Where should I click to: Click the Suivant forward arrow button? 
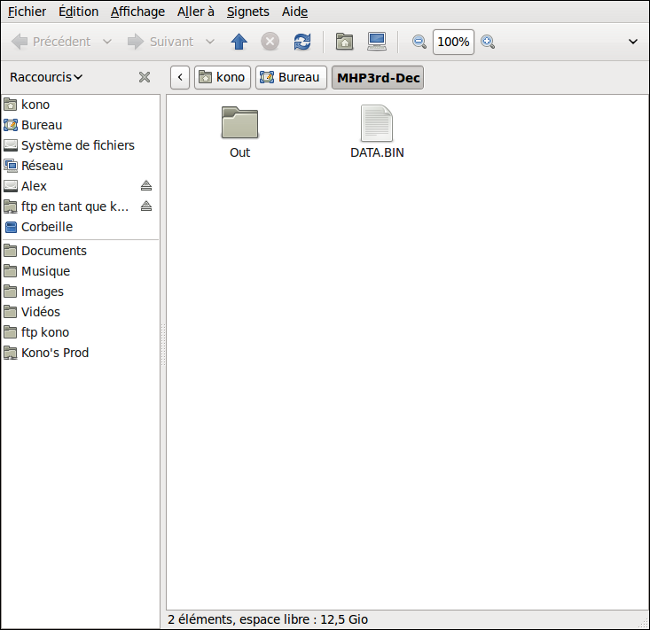(x=161, y=41)
